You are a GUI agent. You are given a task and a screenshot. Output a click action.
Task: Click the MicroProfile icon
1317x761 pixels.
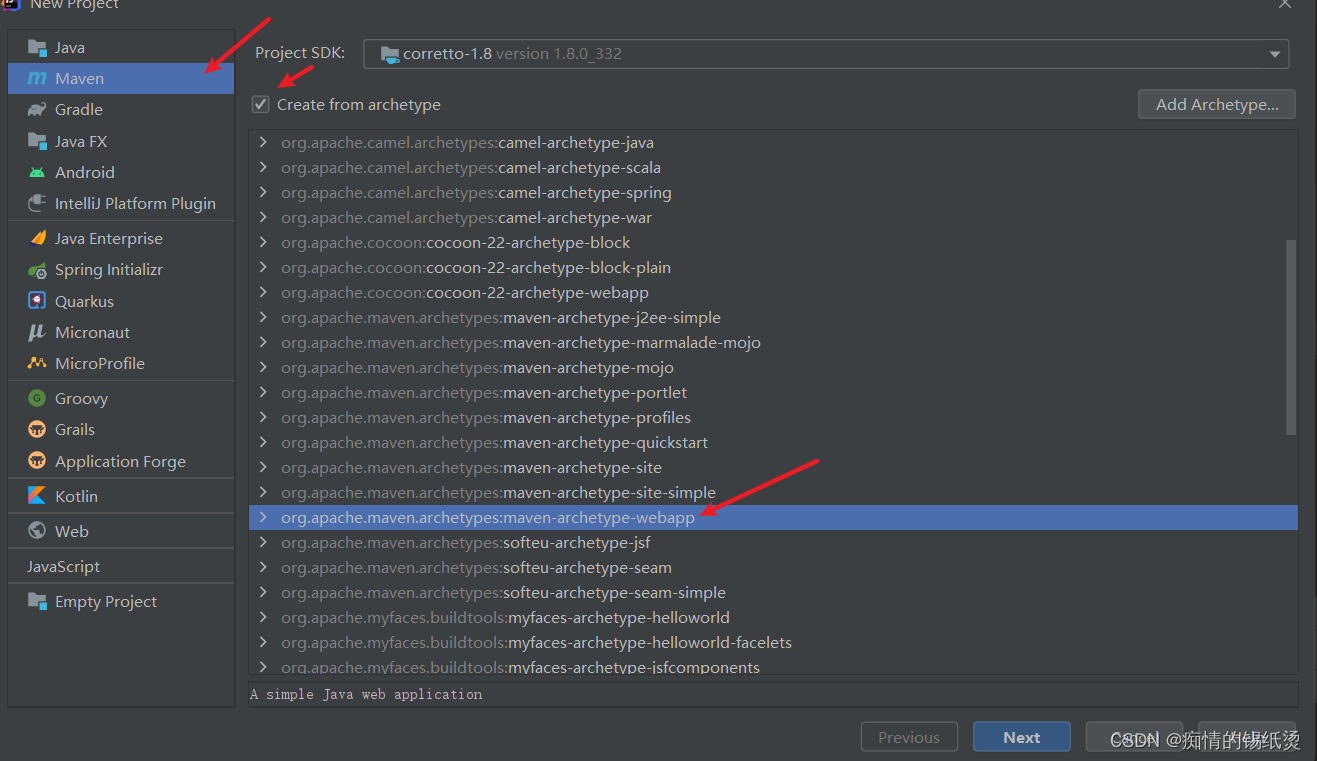(37, 363)
